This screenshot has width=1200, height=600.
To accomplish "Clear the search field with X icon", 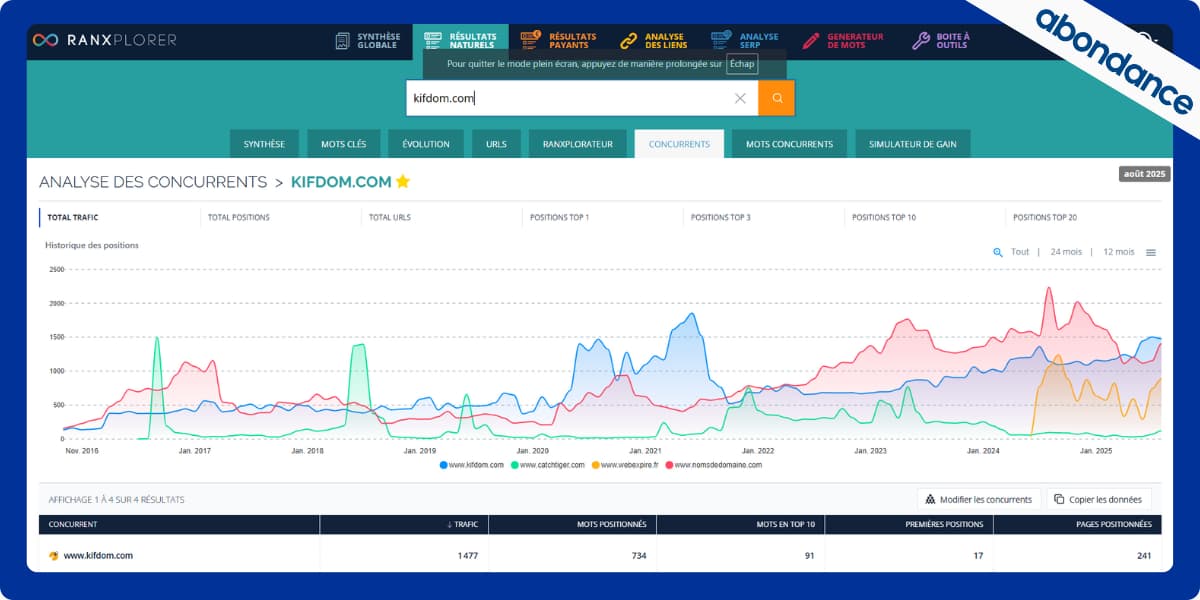I will [x=740, y=98].
